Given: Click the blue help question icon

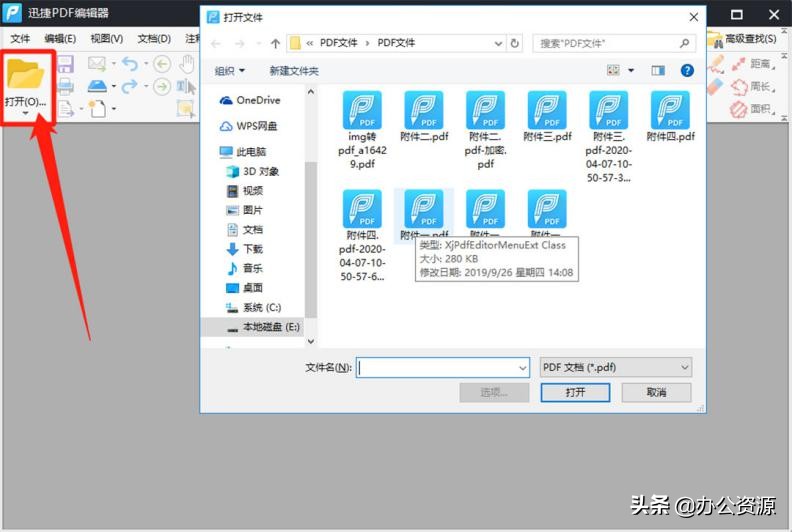Looking at the screenshot, I should 687,71.
